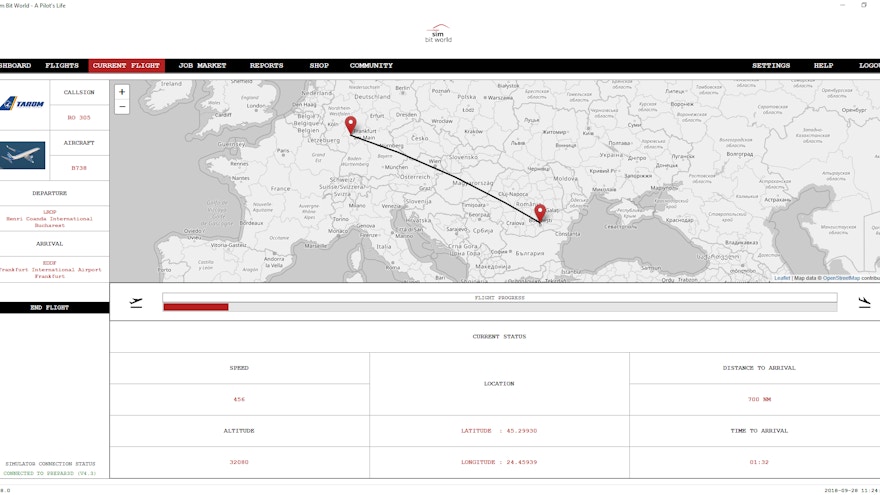The width and height of the screenshot is (880, 495).
Task: Open the Flights menu
Action: (x=62, y=66)
